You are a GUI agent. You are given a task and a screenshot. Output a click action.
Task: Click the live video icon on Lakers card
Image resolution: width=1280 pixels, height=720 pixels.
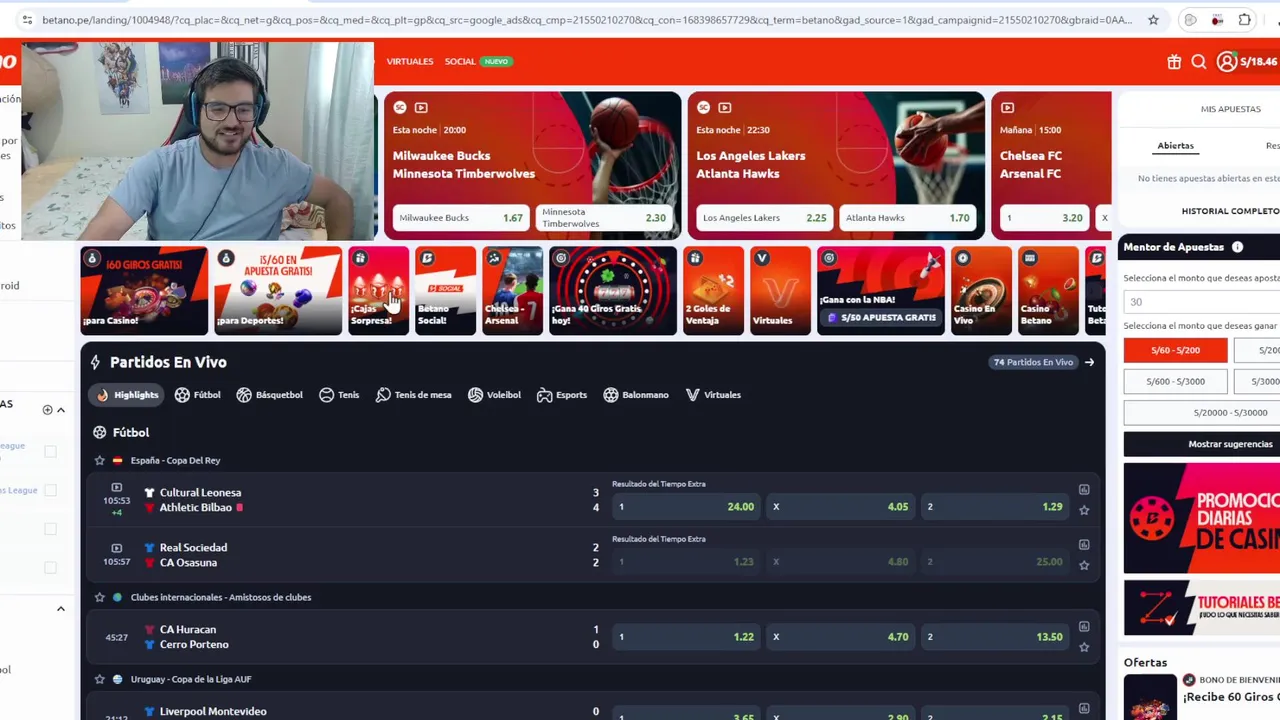(x=725, y=107)
